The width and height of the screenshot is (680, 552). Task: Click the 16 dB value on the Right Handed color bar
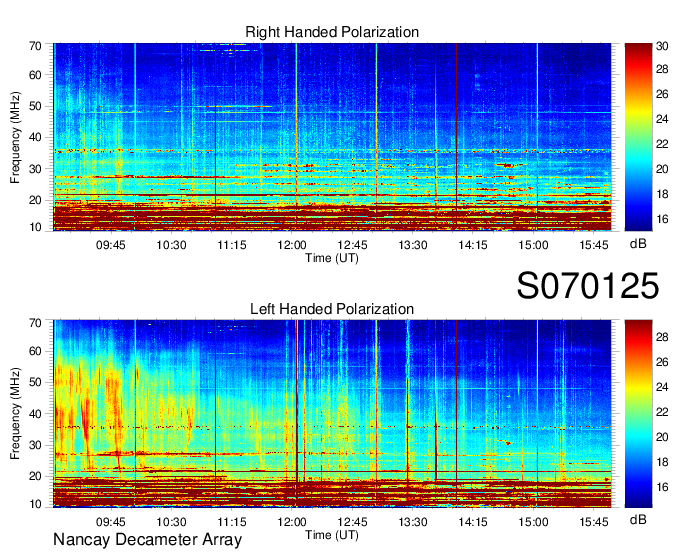pyautogui.click(x=662, y=219)
